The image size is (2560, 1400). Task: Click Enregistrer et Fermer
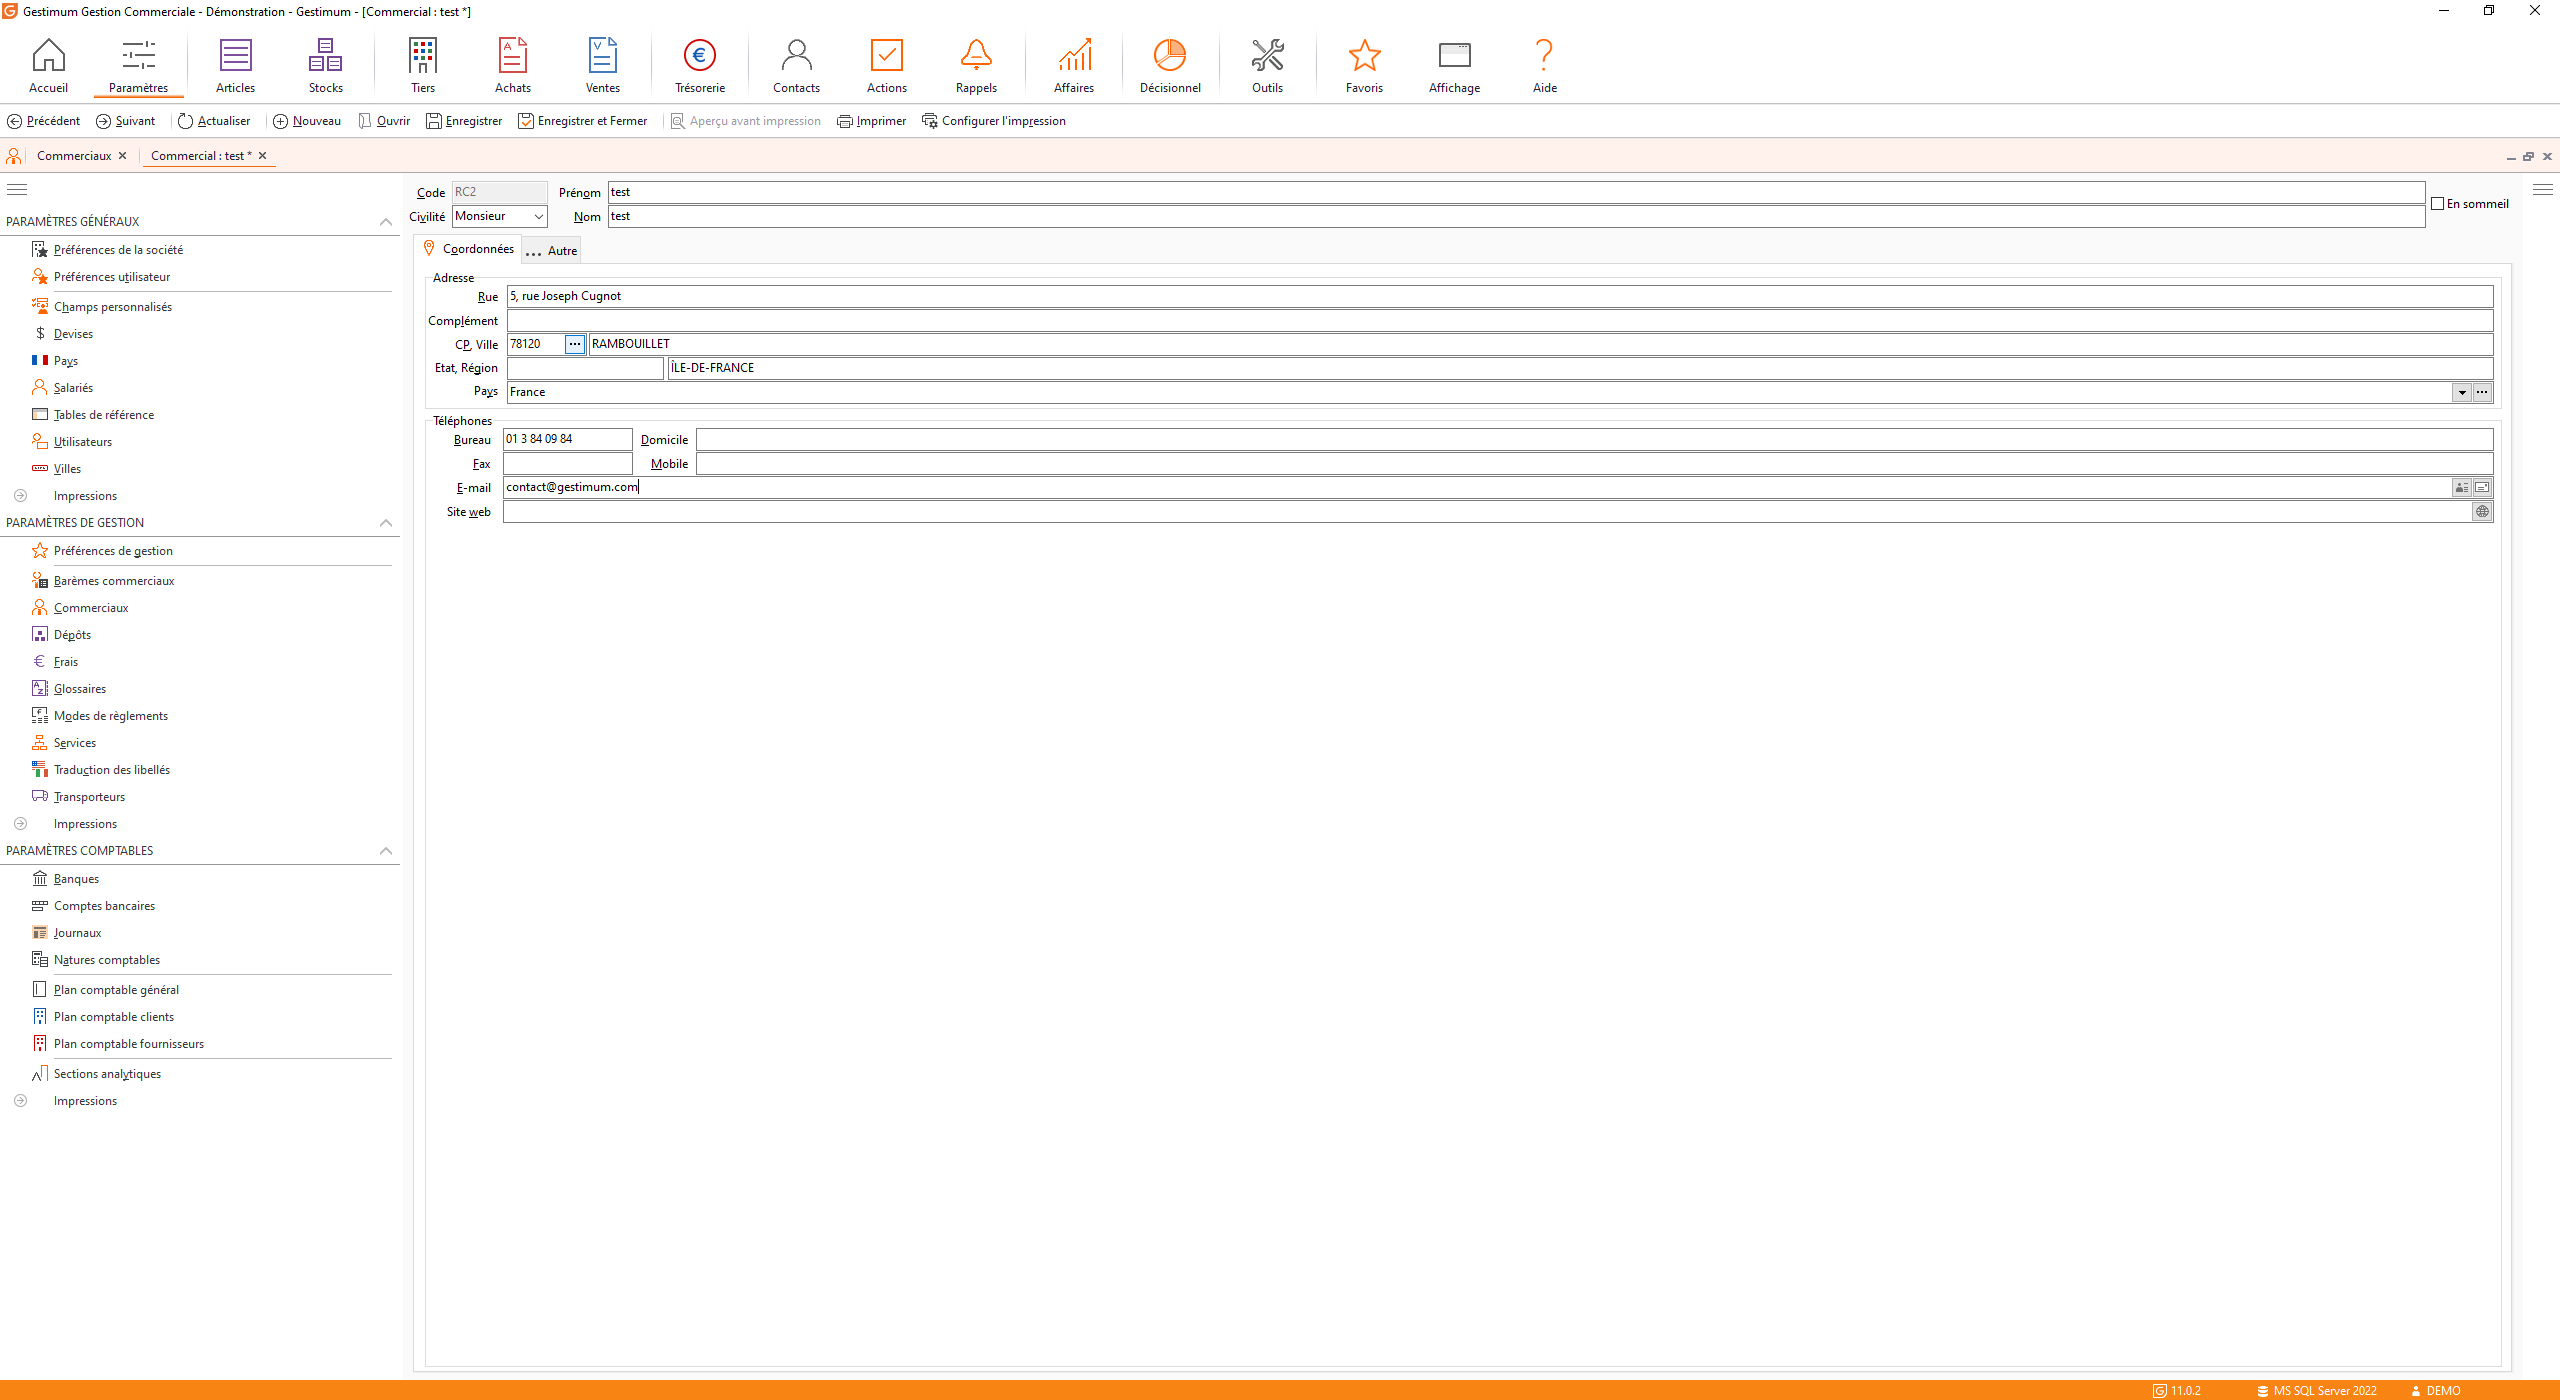pos(583,121)
